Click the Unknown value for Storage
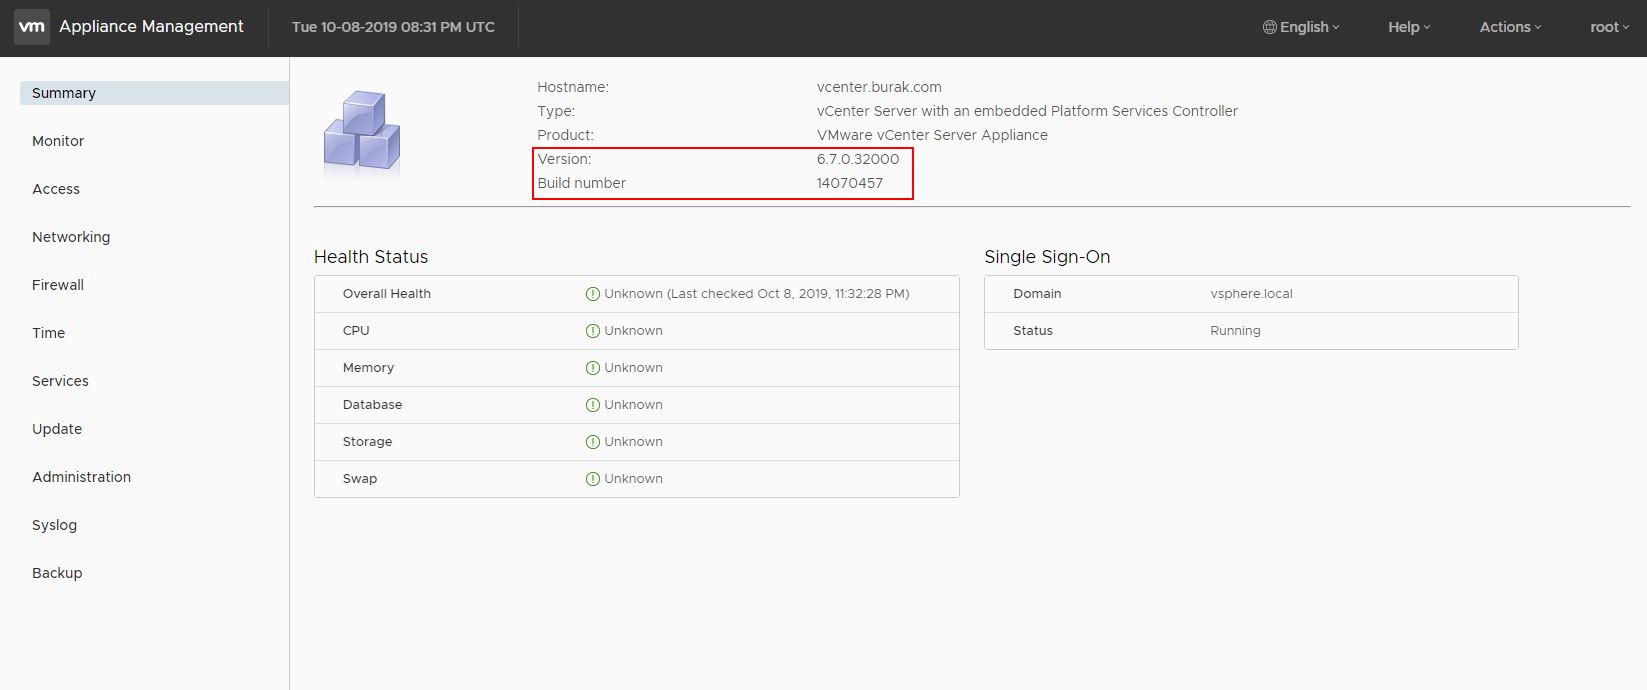The height and width of the screenshot is (690, 1647). coord(633,442)
